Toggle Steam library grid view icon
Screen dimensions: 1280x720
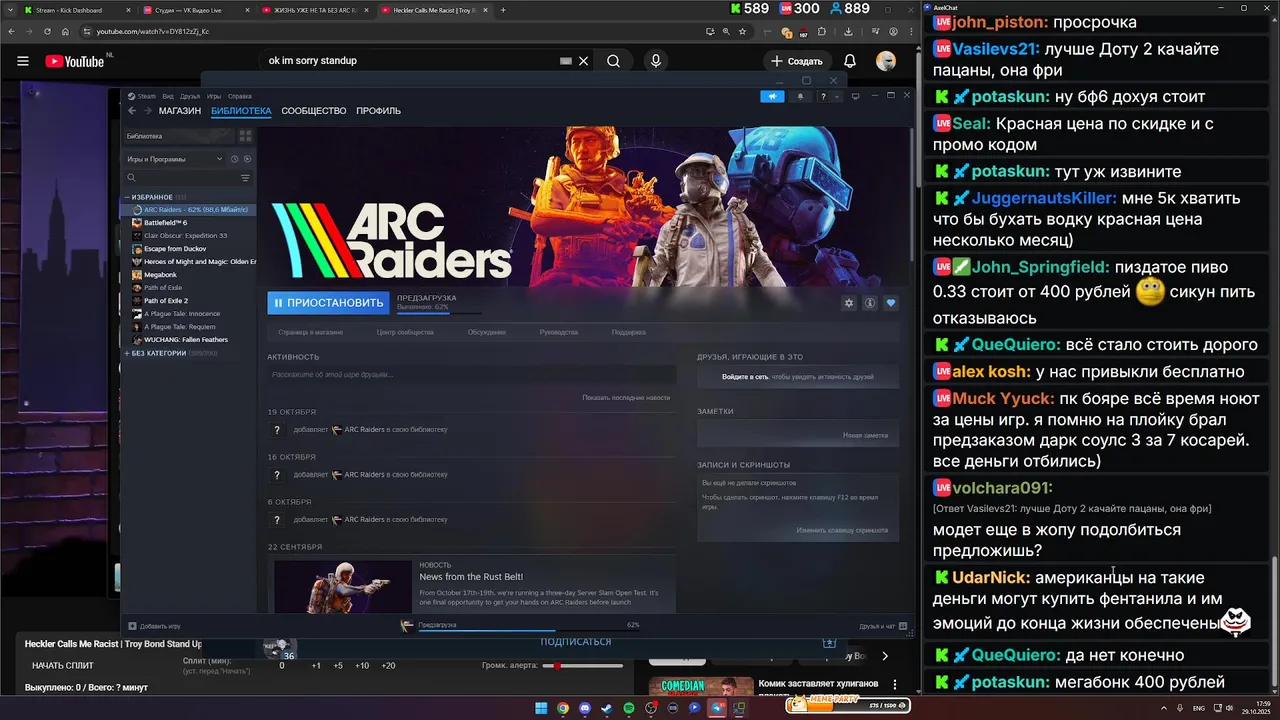coord(245,136)
